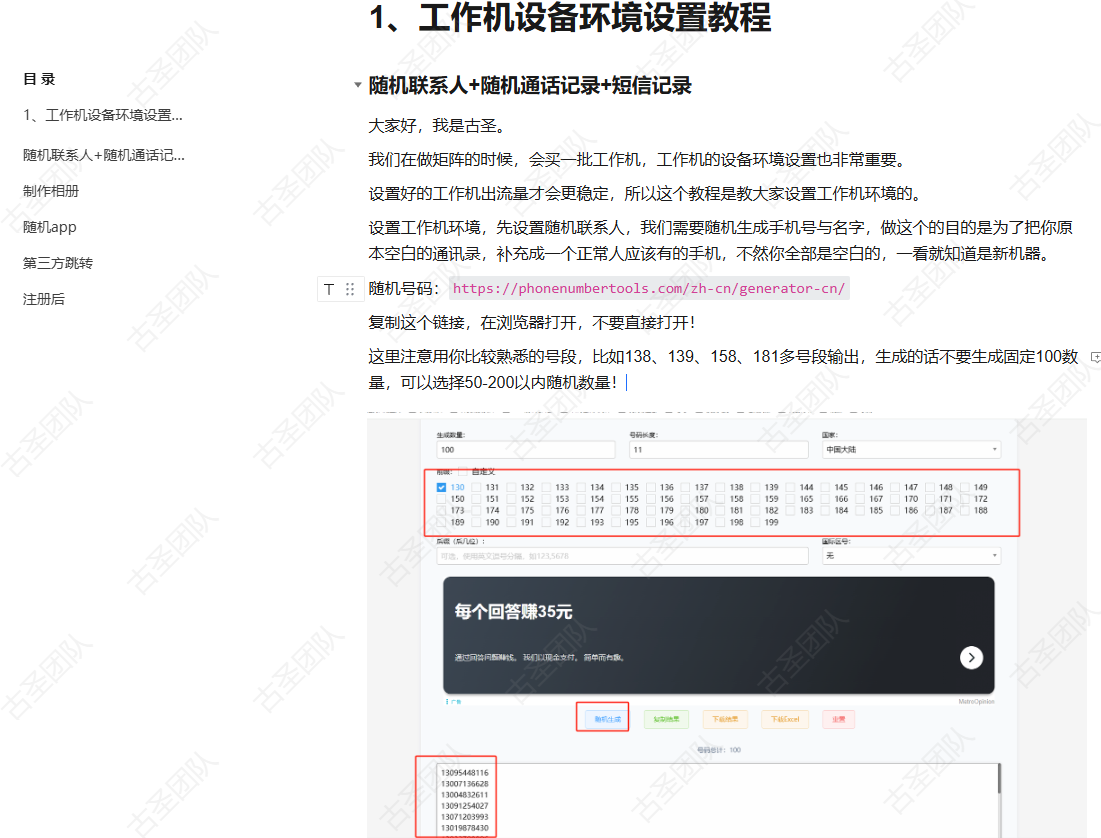The height and width of the screenshot is (838, 1101).
Task: Tick the 138 prefix checkbox
Action: [720, 487]
